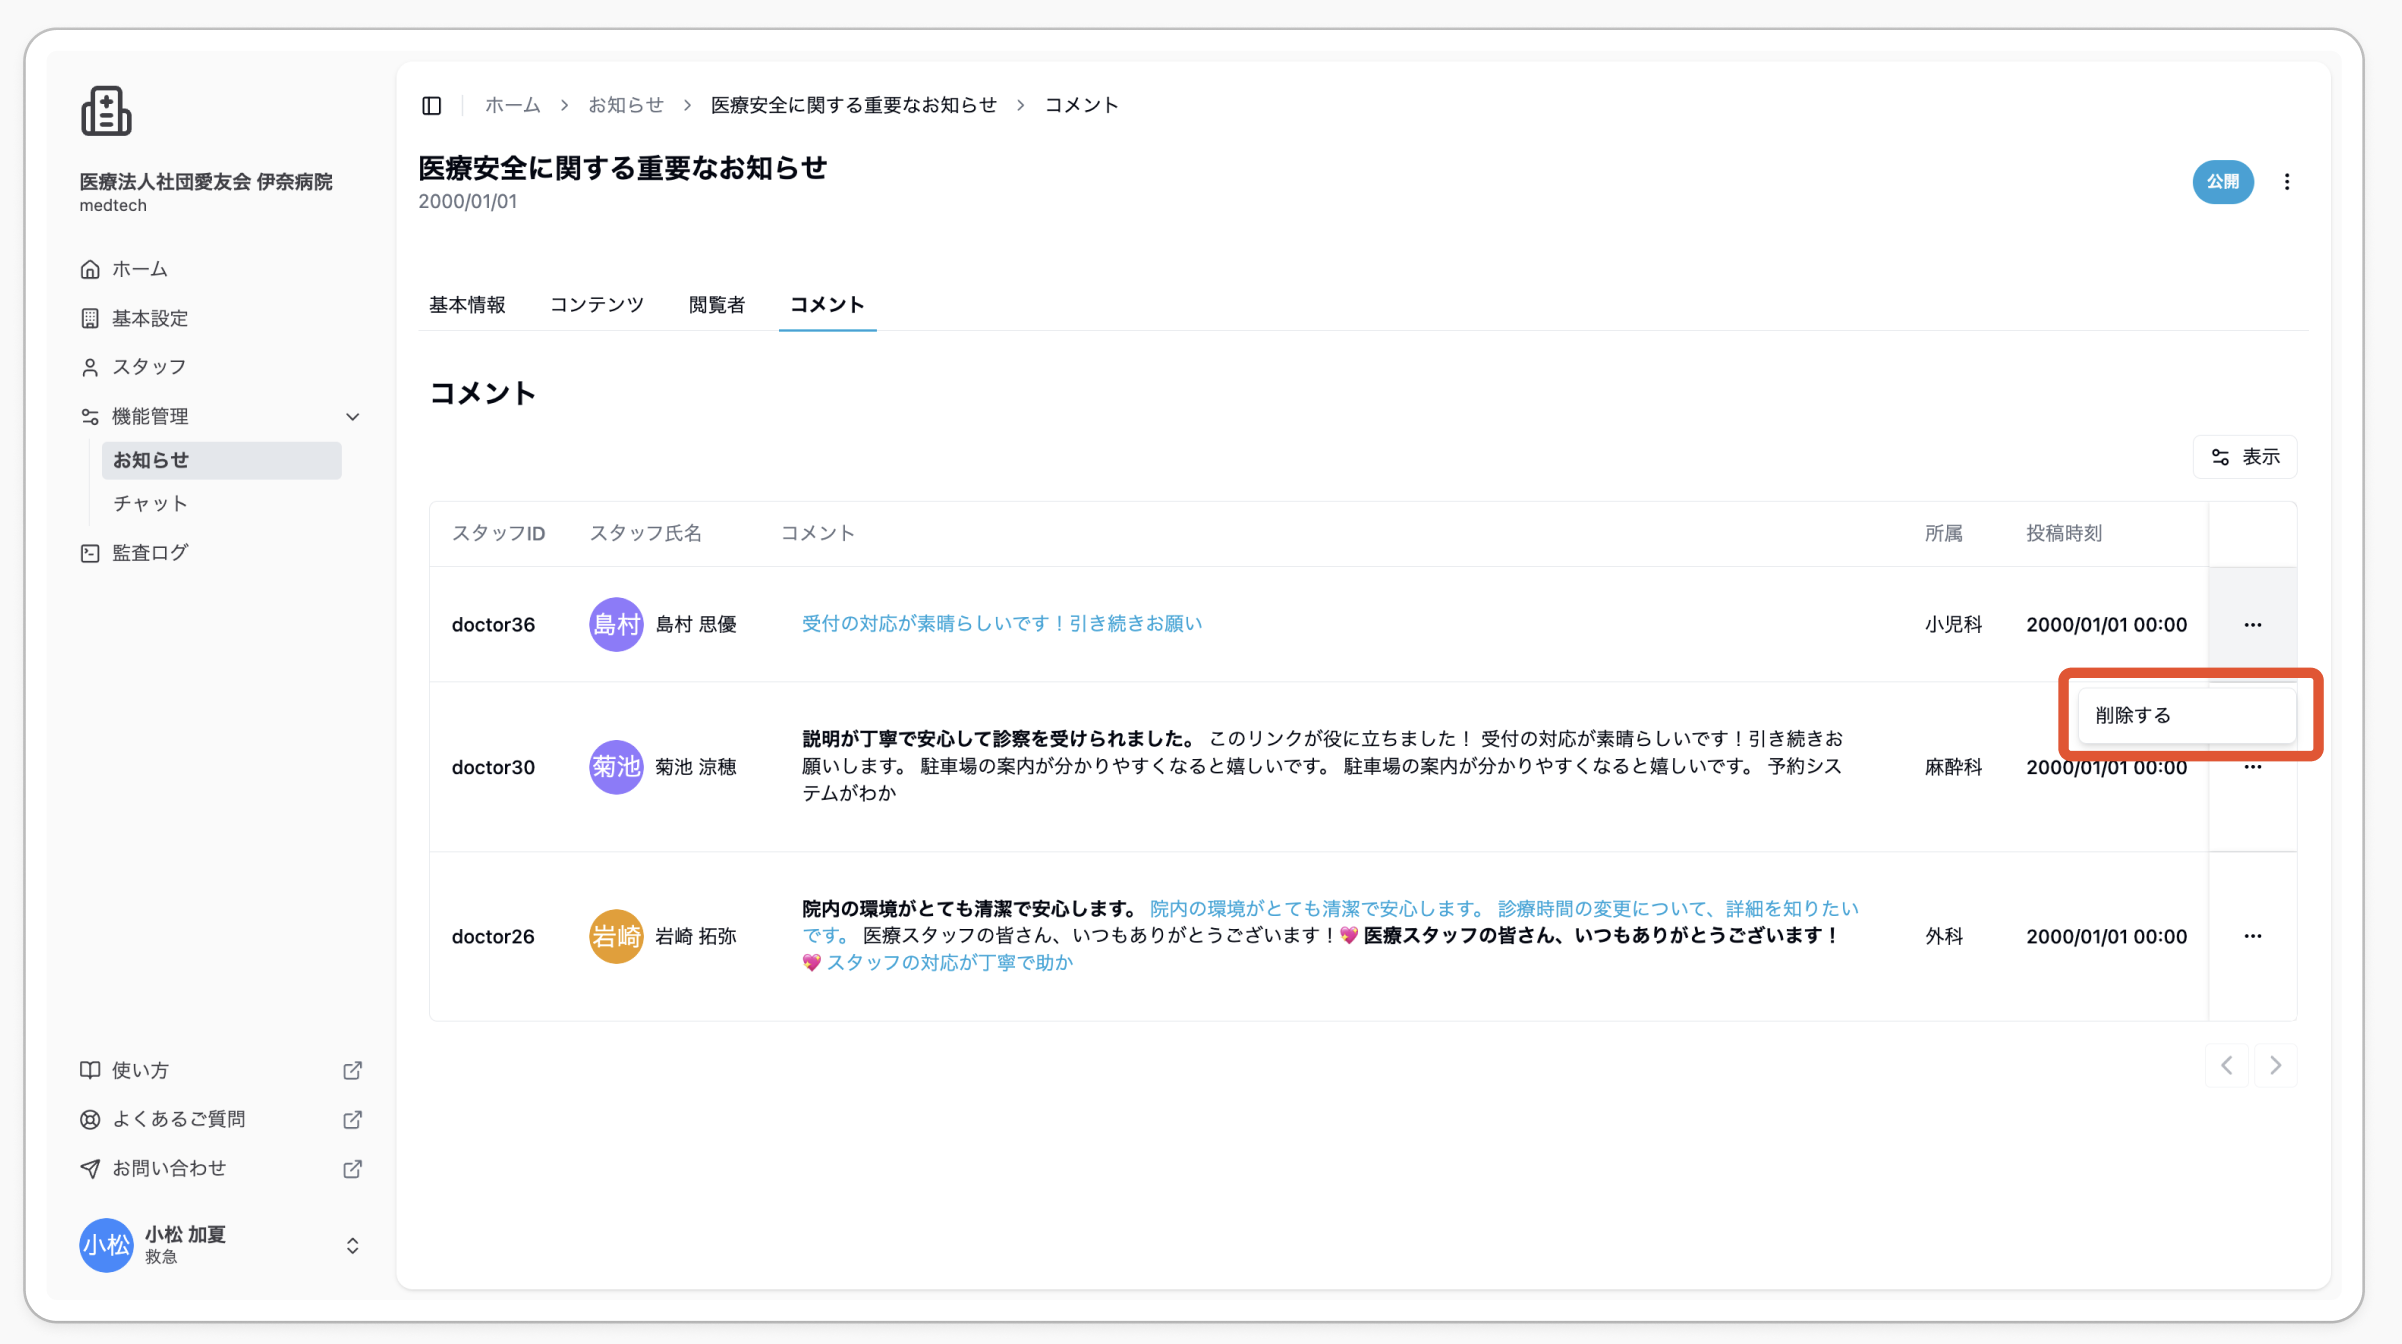Click the スタッフ person icon
Viewport: 2402px width, 1344px height.
pyautogui.click(x=90, y=368)
